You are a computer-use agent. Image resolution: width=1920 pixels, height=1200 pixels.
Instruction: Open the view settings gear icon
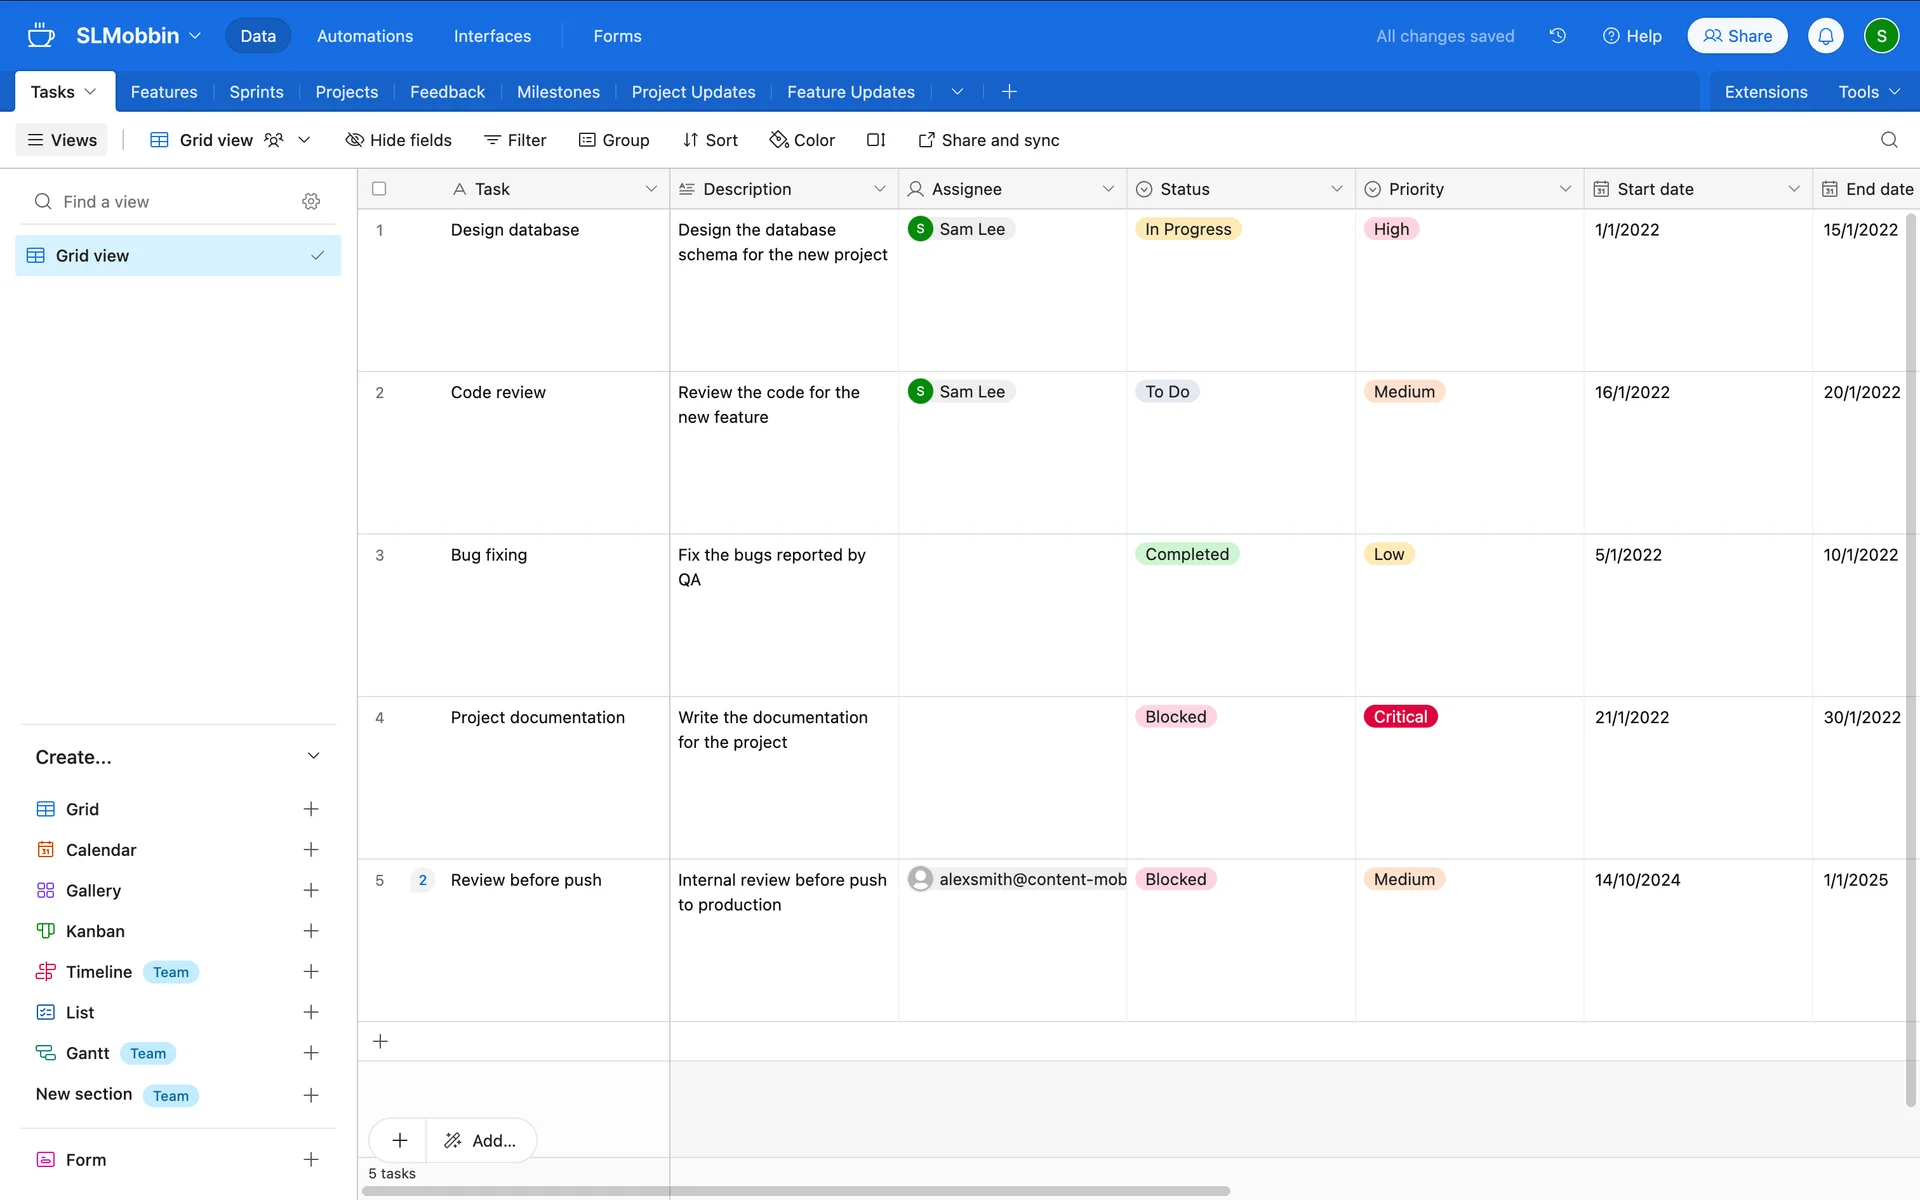tap(311, 202)
